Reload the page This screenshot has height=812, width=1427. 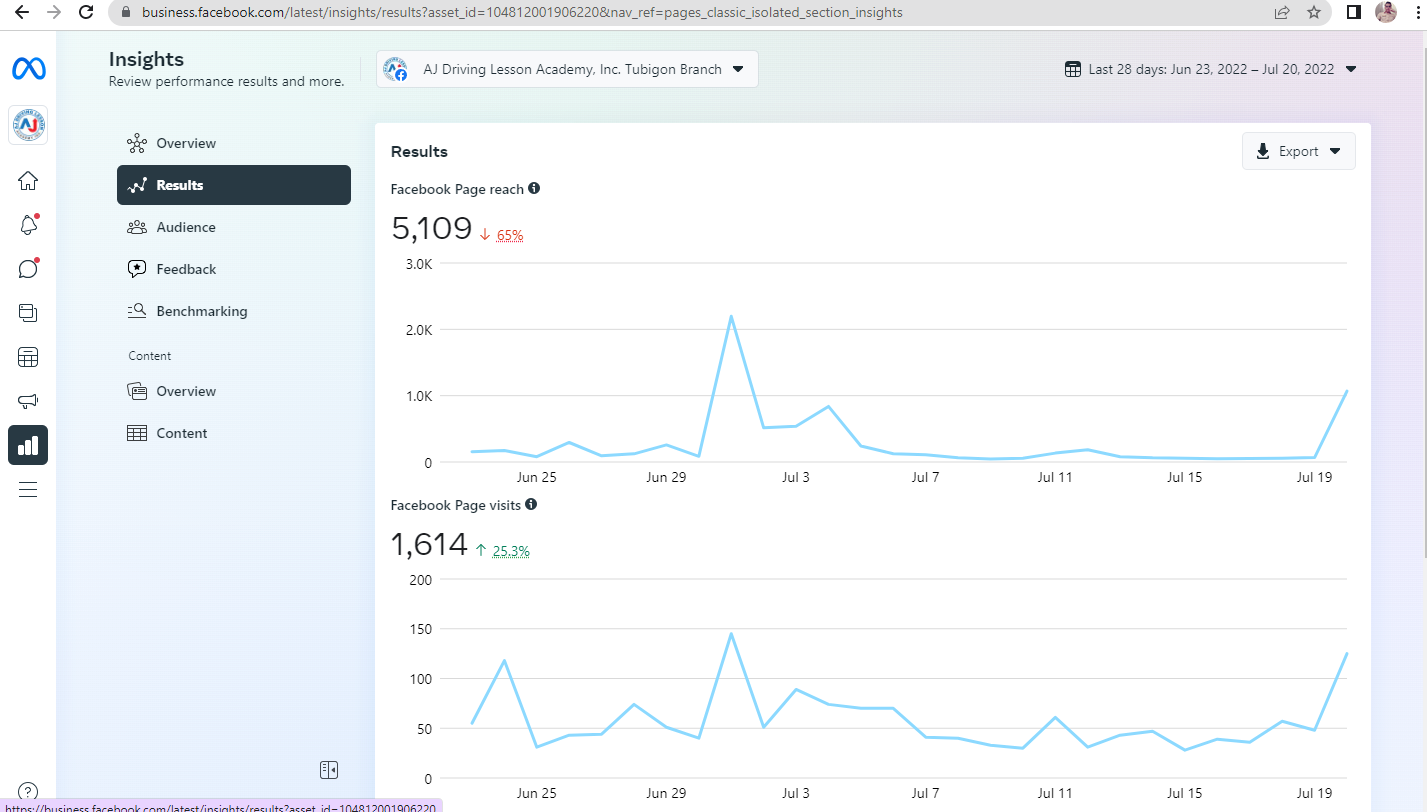pyautogui.click(x=87, y=13)
